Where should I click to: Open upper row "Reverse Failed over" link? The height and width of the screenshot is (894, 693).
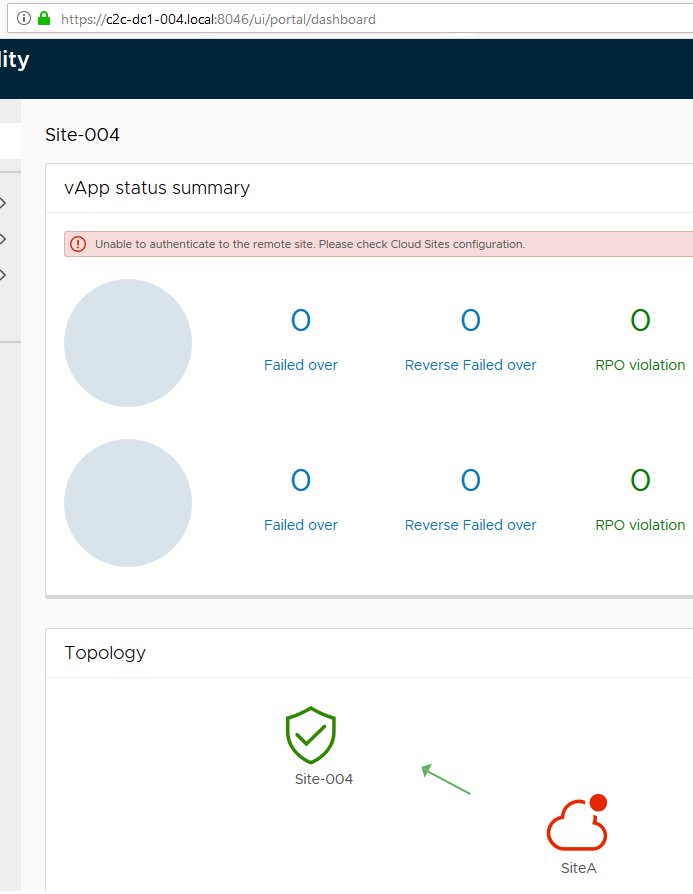tap(470, 365)
